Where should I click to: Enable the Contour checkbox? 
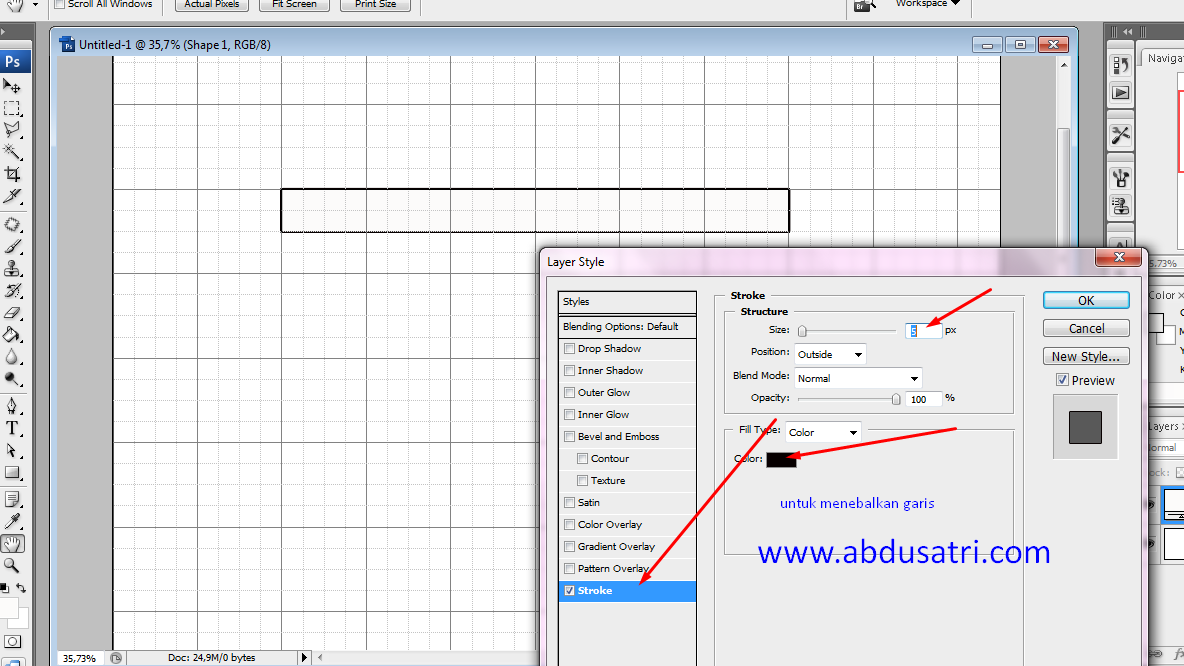[x=582, y=458]
